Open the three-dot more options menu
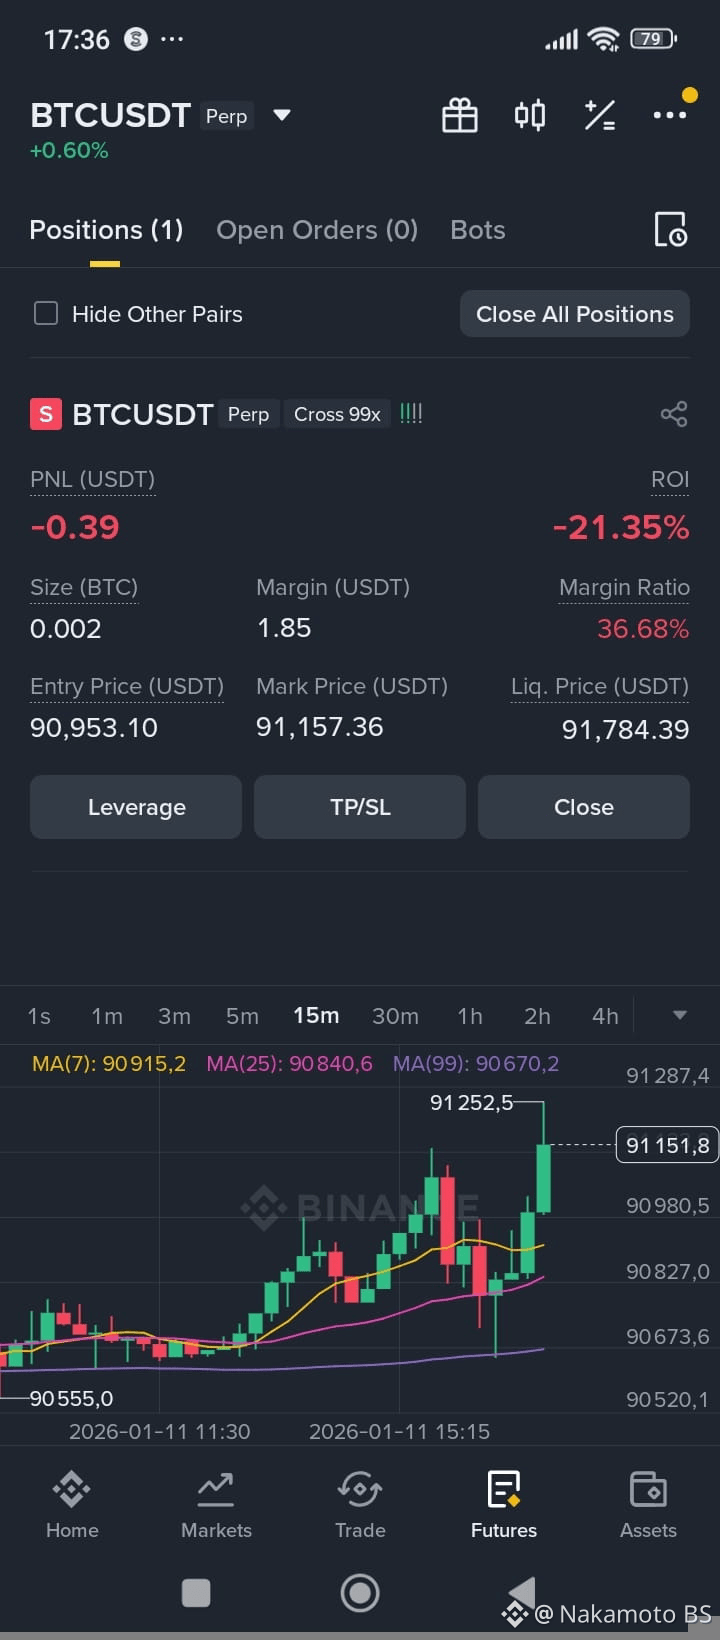Image resolution: width=720 pixels, height=1640 pixels. 670,115
